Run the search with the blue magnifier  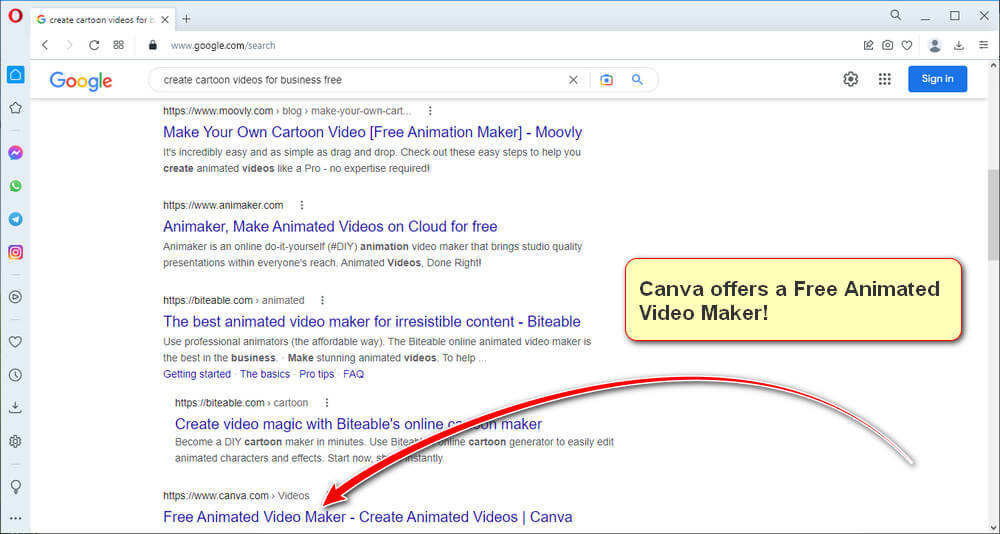637,80
